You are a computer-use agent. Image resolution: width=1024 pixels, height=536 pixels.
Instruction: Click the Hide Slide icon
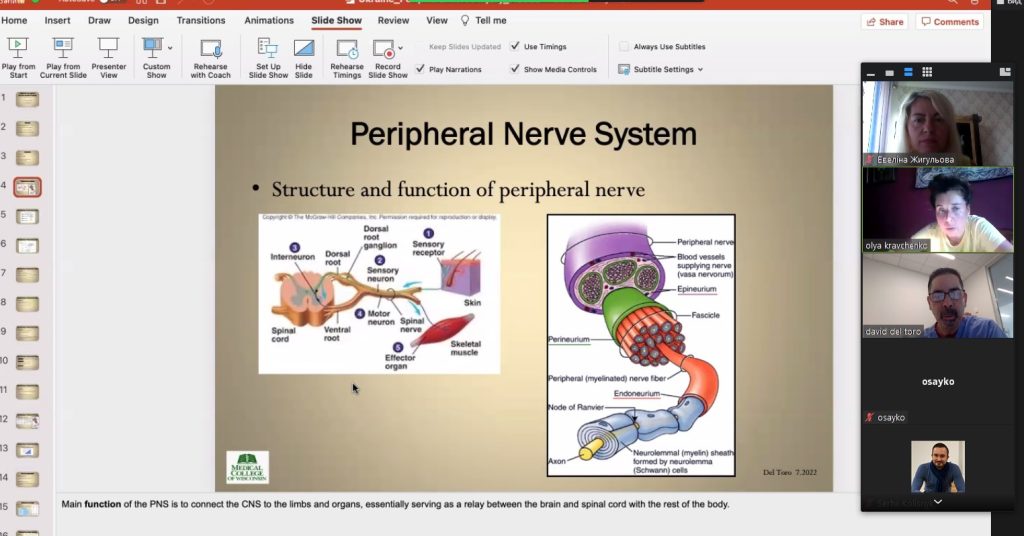[304, 47]
